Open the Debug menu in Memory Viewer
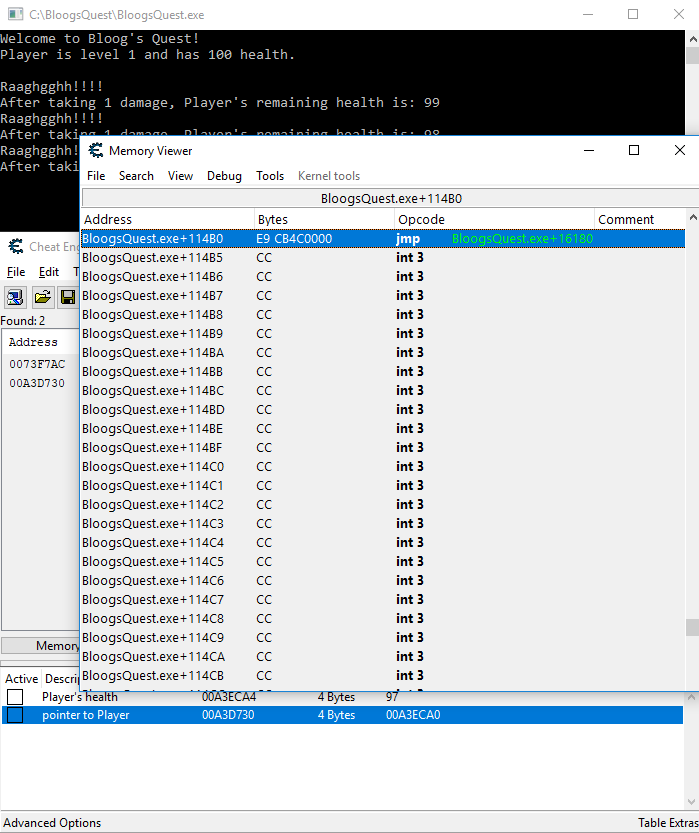The height and width of the screenshot is (833, 699). click(224, 176)
